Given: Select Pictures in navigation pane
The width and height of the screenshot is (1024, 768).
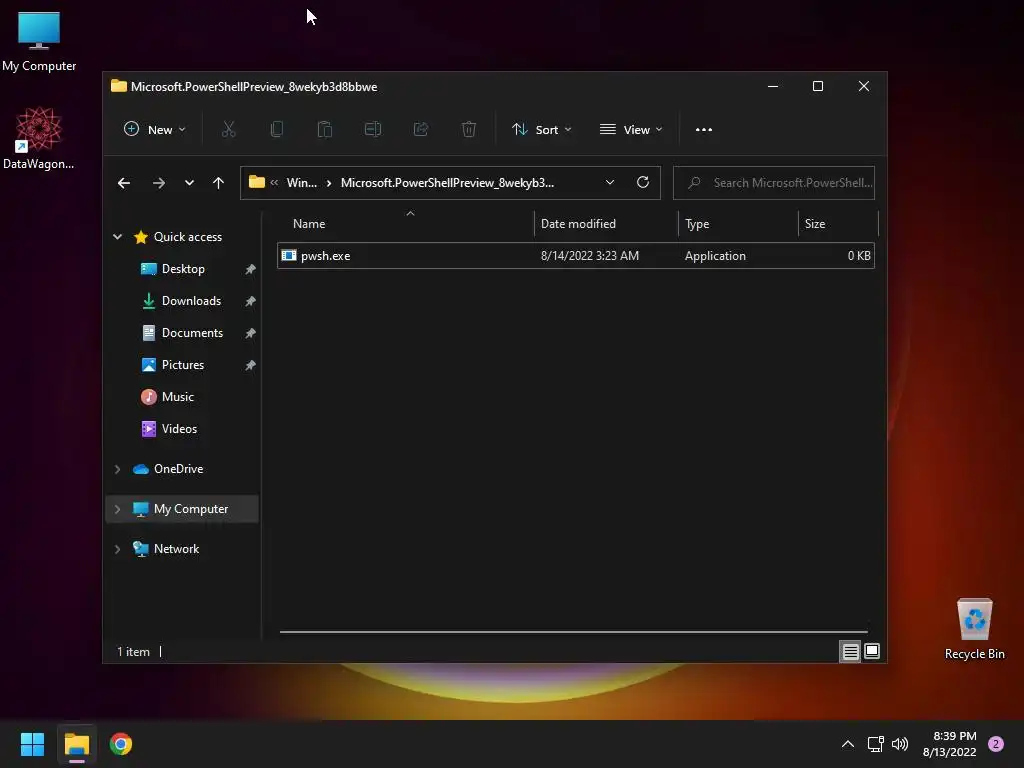Looking at the screenshot, I should [183, 365].
